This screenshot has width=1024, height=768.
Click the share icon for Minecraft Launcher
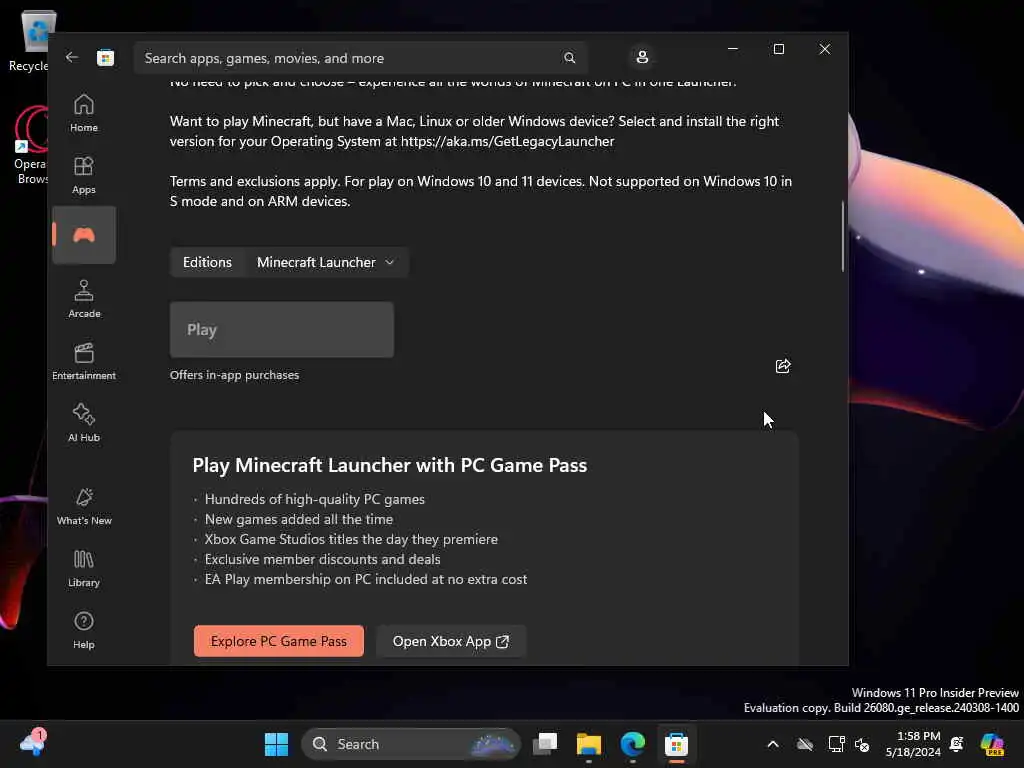[x=782, y=366]
